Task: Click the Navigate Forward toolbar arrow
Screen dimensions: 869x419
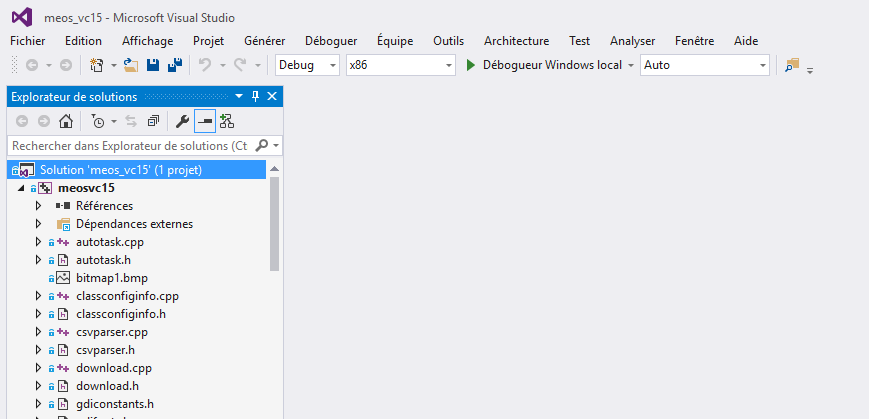Action: click(65, 65)
